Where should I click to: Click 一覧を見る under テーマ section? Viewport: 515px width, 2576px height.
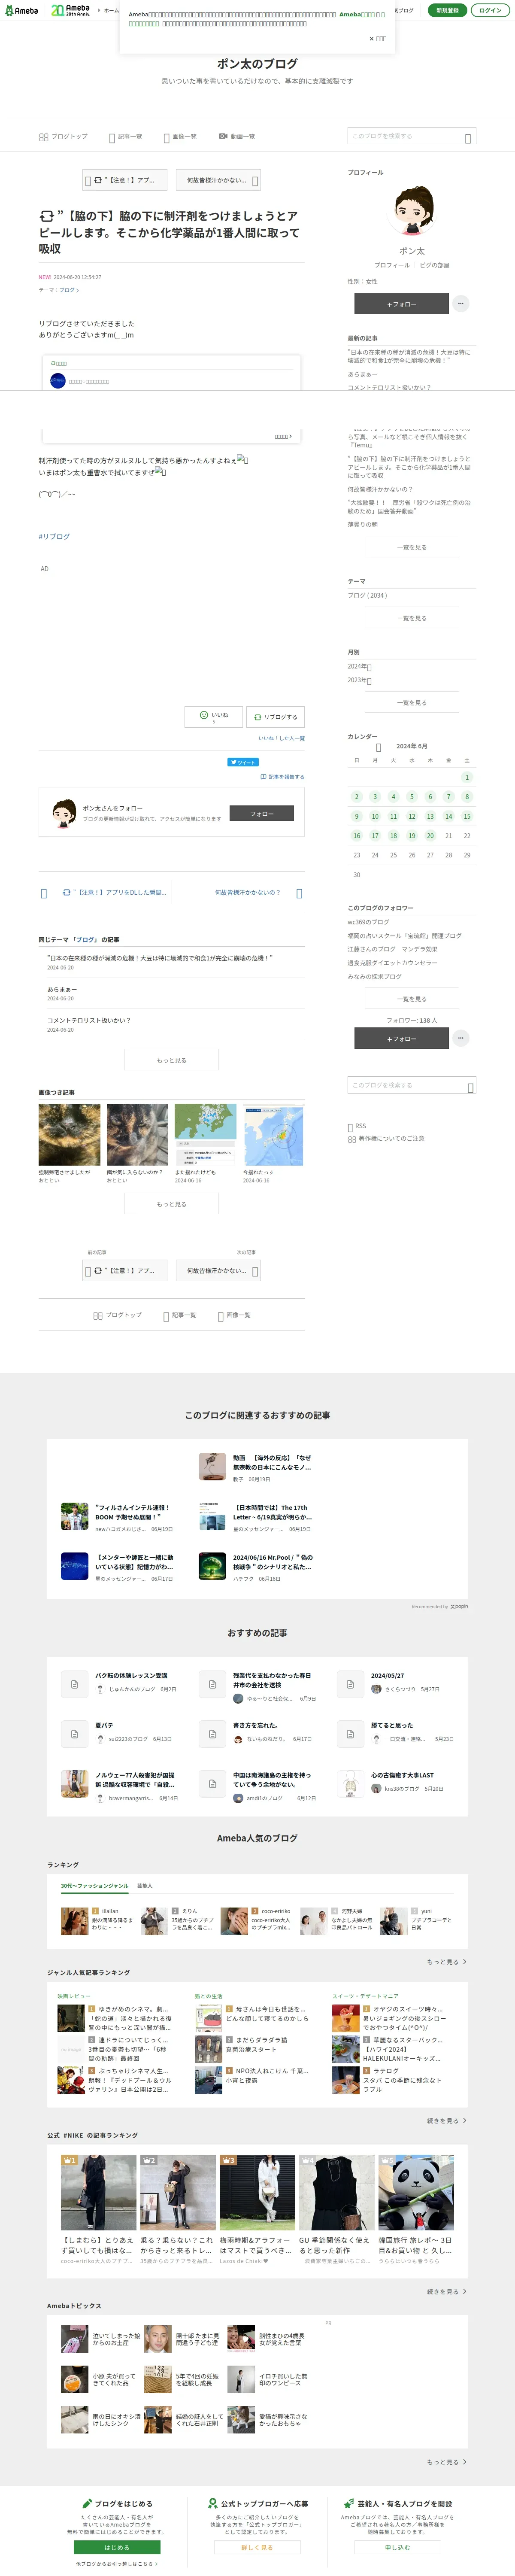click(x=411, y=618)
